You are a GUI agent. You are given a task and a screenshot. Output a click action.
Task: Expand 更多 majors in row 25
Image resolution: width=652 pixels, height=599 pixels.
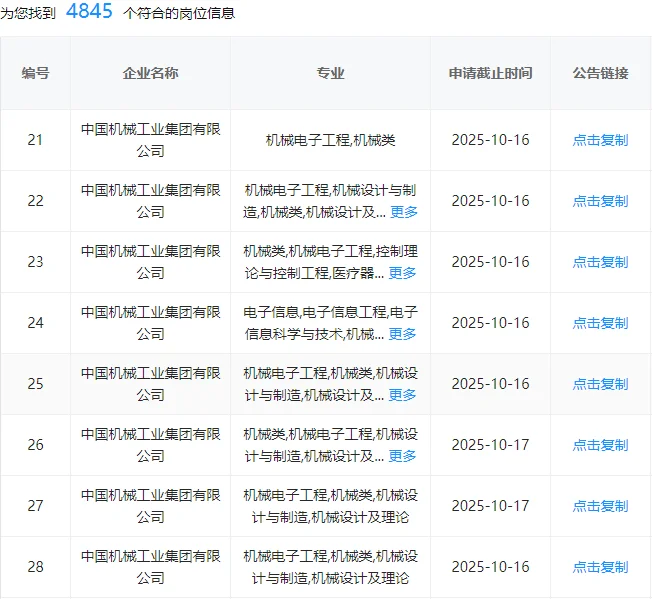pyautogui.click(x=402, y=395)
